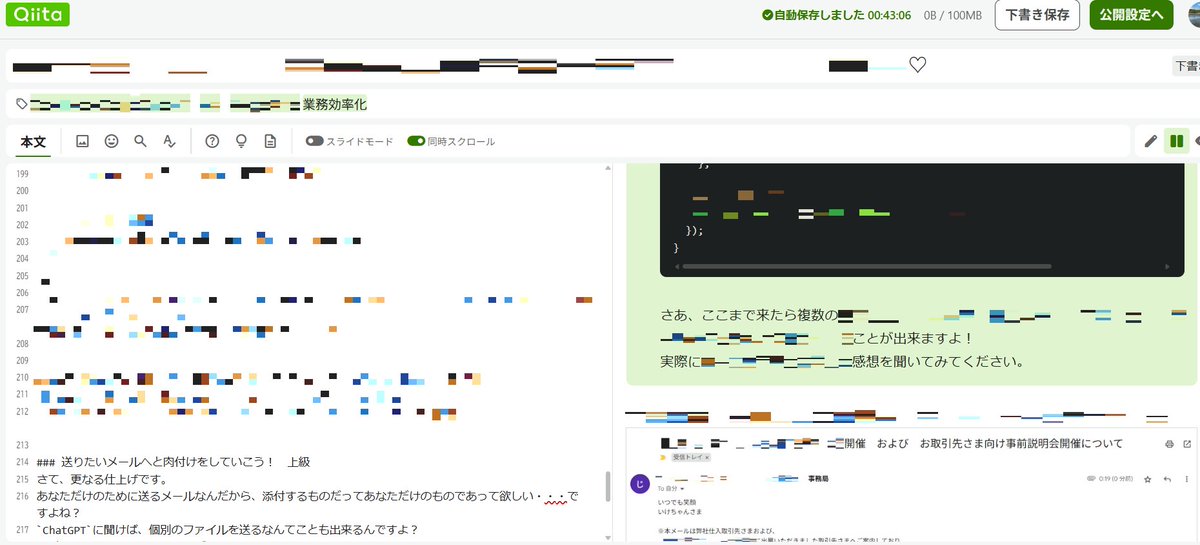This screenshot has width=1200, height=545.
Task: Click the email subject 'お取引先さま向け事前説明会開催について'
Action: click(x=1021, y=443)
